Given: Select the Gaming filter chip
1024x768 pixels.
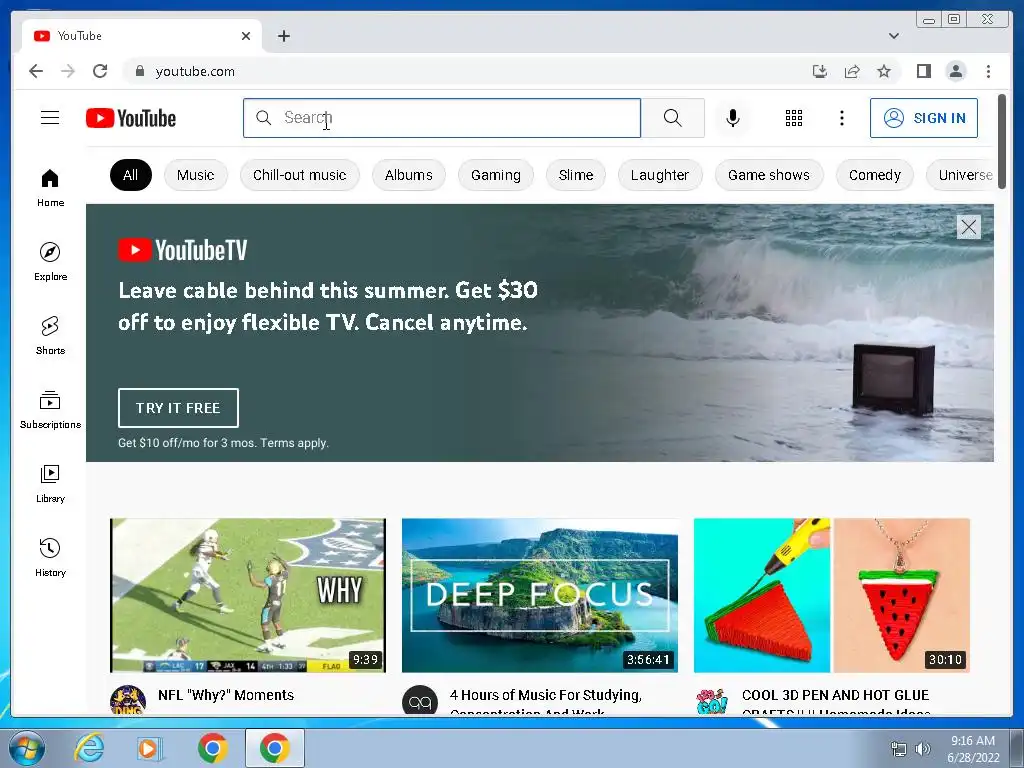Looking at the screenshot, I should tap(496, 175).
